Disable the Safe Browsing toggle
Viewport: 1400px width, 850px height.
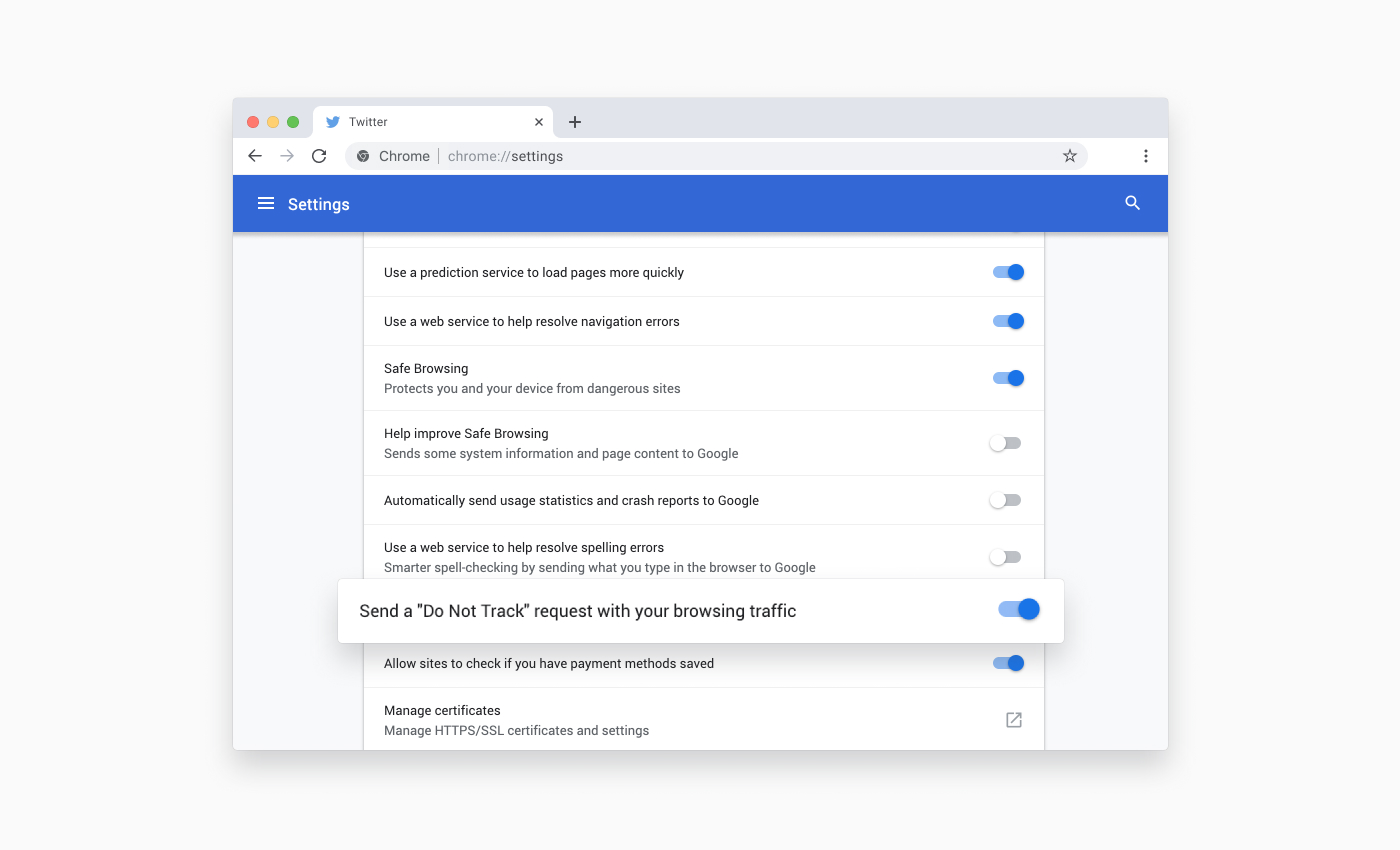pos(1007,378)
